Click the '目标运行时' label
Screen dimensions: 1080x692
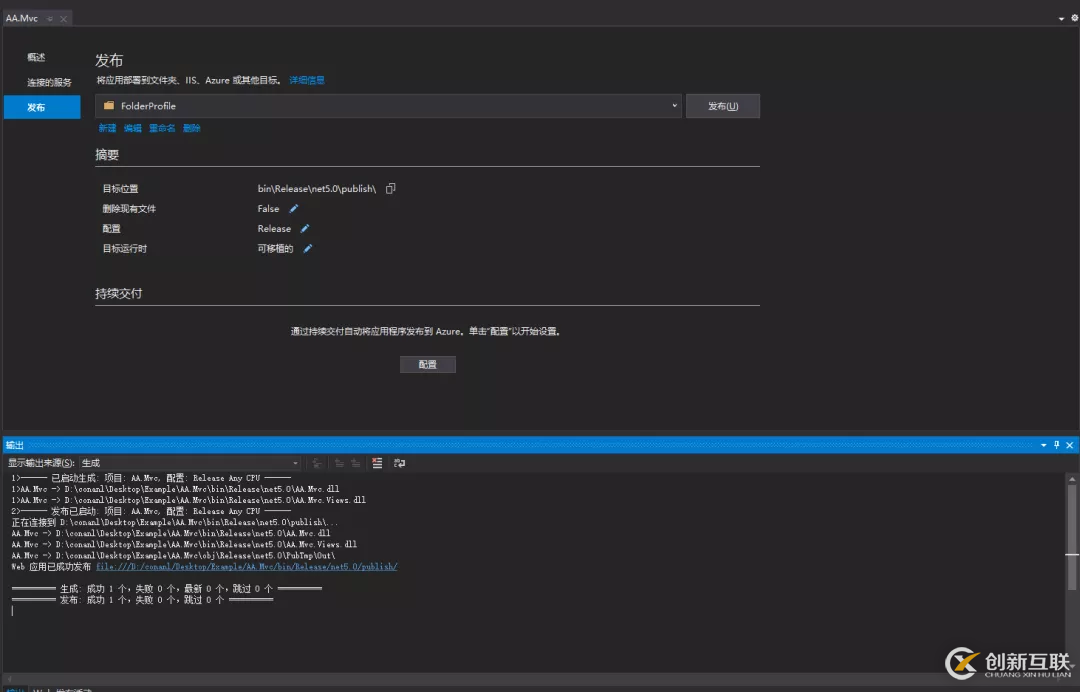125,249
